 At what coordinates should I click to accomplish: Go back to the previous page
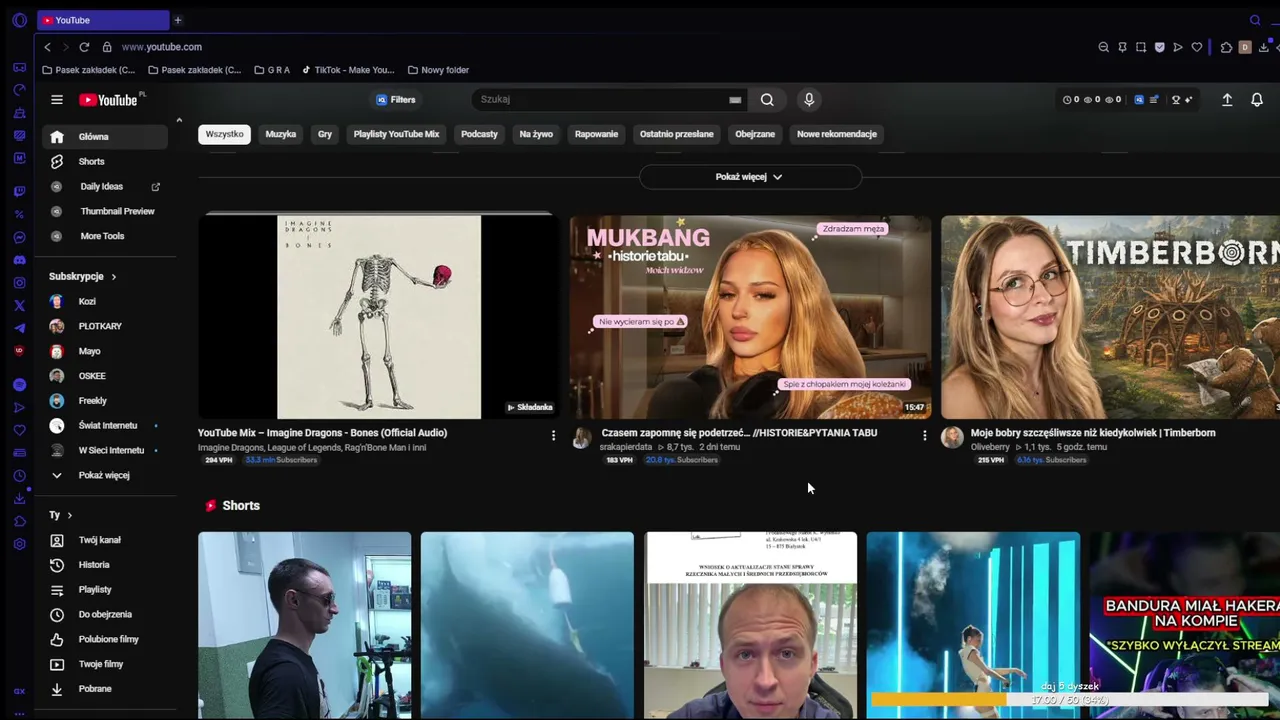pyautogui.click(x=47, y=47)
